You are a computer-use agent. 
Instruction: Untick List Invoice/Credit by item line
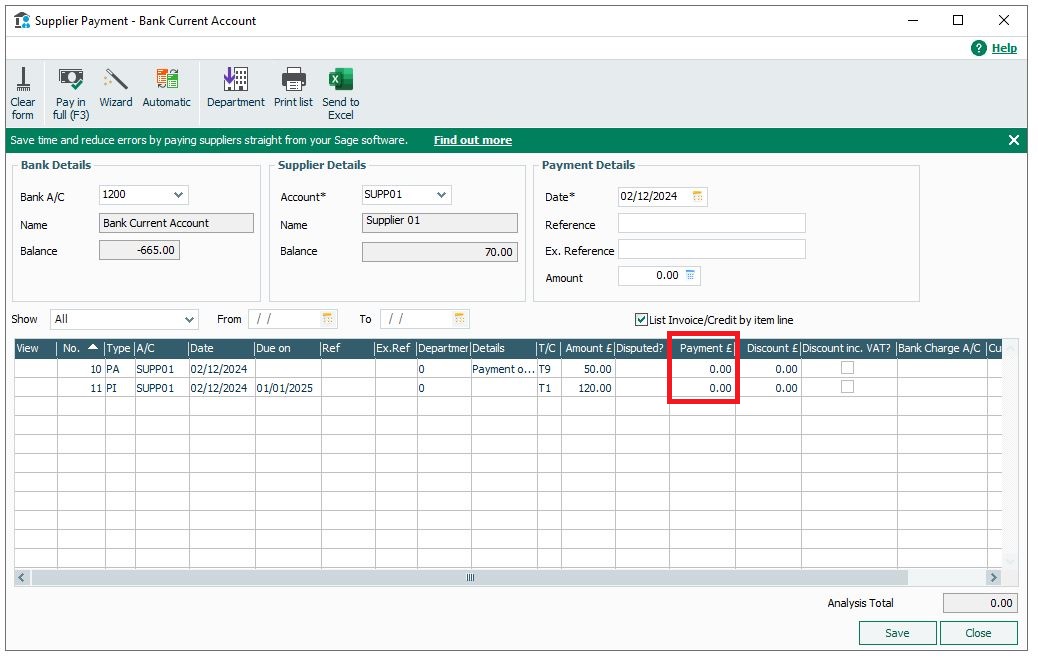tap(641, 320)
